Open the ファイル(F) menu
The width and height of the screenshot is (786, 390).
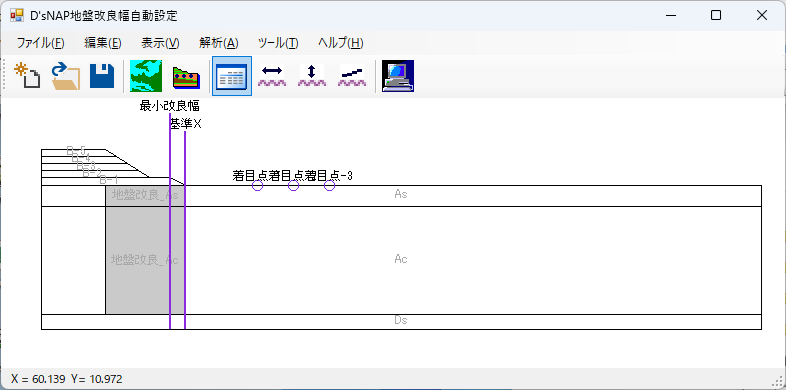(41, 43)
